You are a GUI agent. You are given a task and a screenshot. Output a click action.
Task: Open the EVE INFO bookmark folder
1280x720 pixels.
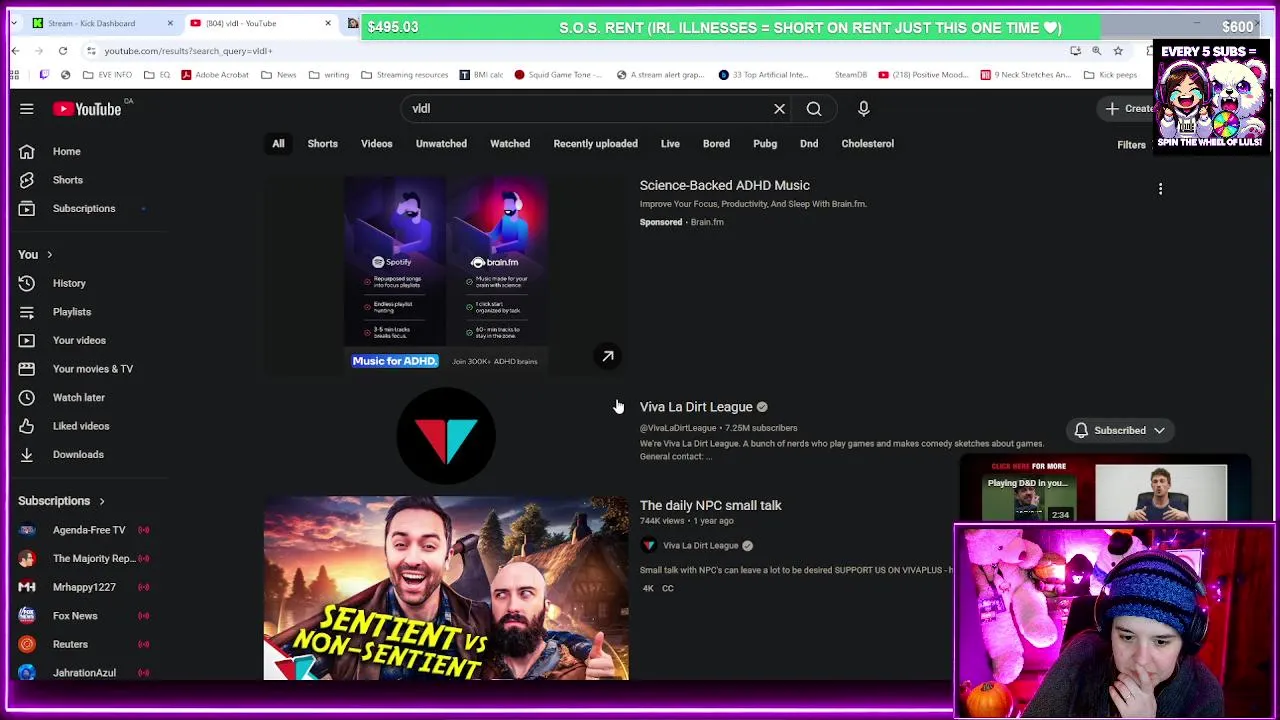[108, 75]
